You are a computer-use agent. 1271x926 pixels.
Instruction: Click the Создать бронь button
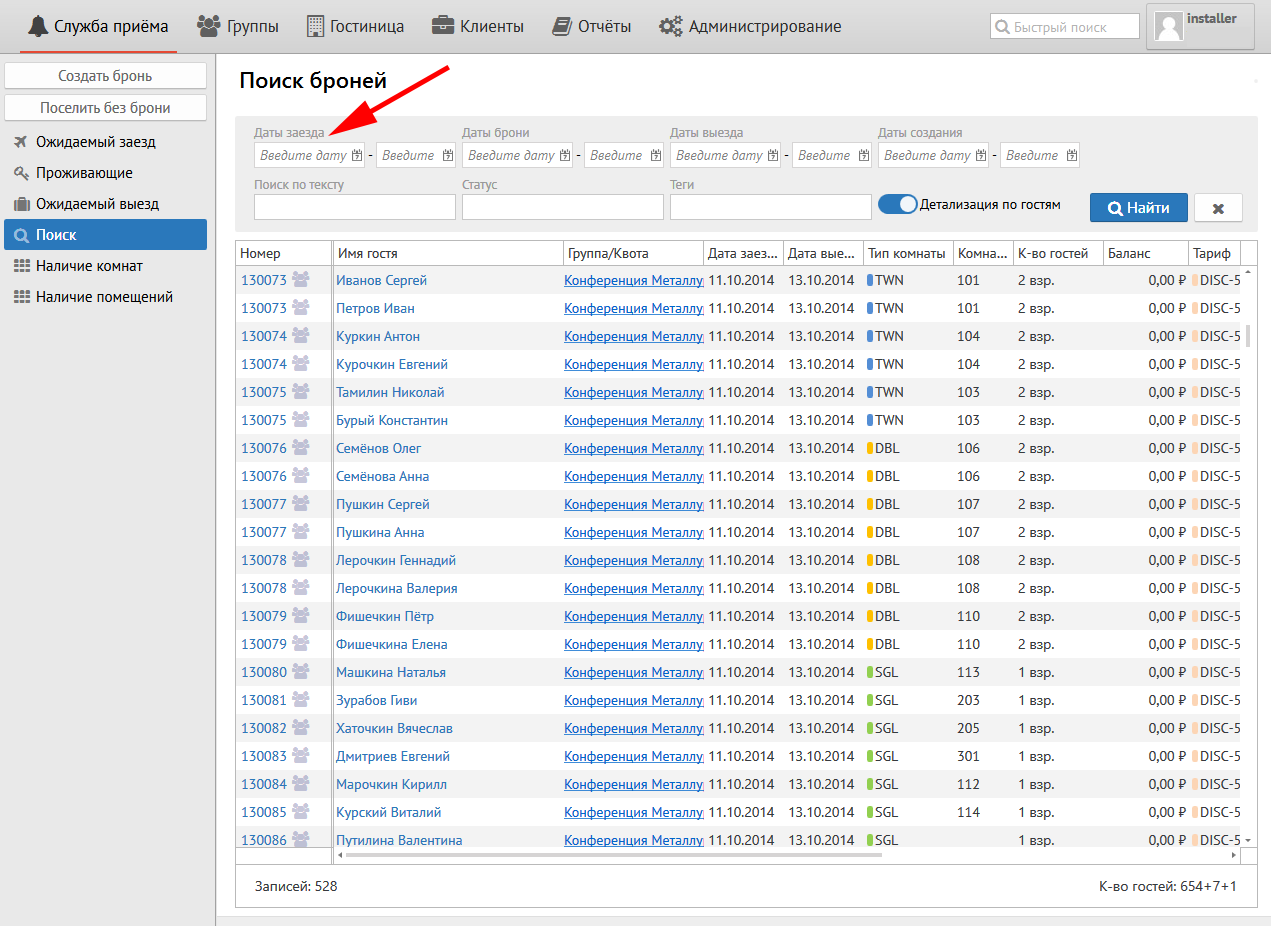click(105, 76)
